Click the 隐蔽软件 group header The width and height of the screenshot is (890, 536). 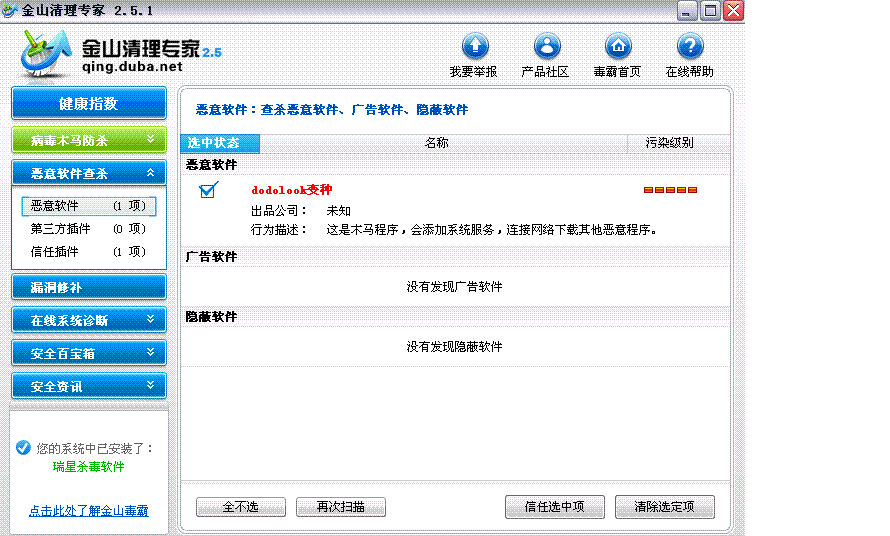(x=211, y=317)
